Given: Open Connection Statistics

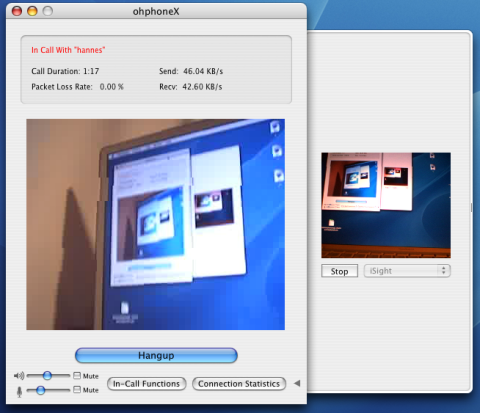Looking at the screenshot, I should [x=239, y=384].
